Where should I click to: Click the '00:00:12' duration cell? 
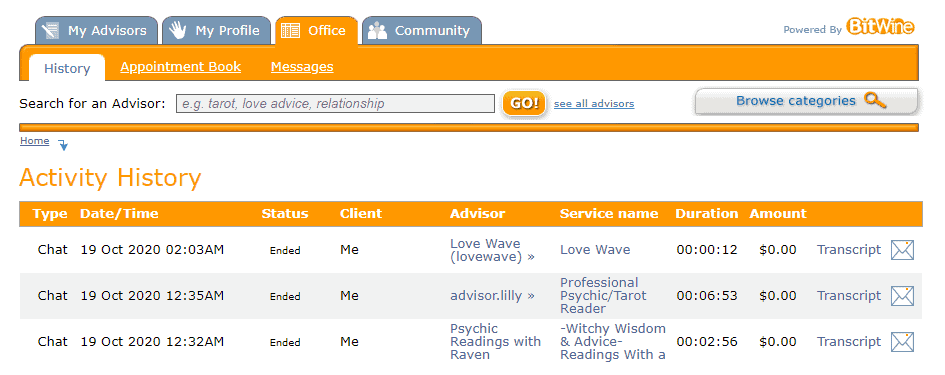coord(707,250)
